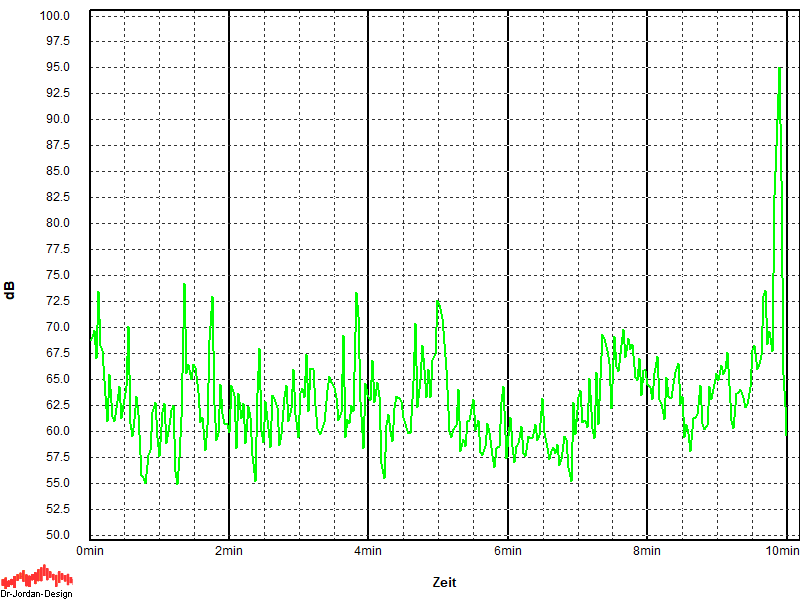The width and height of the screenshot is (800, 600).
Task: Click the 90.0 dB axis label
Action: pos(56,119)
